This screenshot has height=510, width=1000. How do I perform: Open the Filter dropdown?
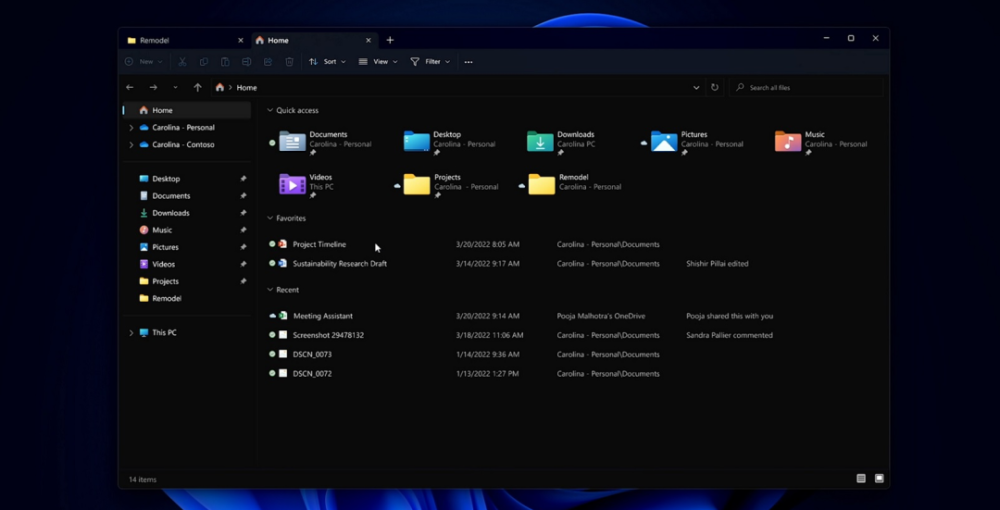click(x=430, y=62)
